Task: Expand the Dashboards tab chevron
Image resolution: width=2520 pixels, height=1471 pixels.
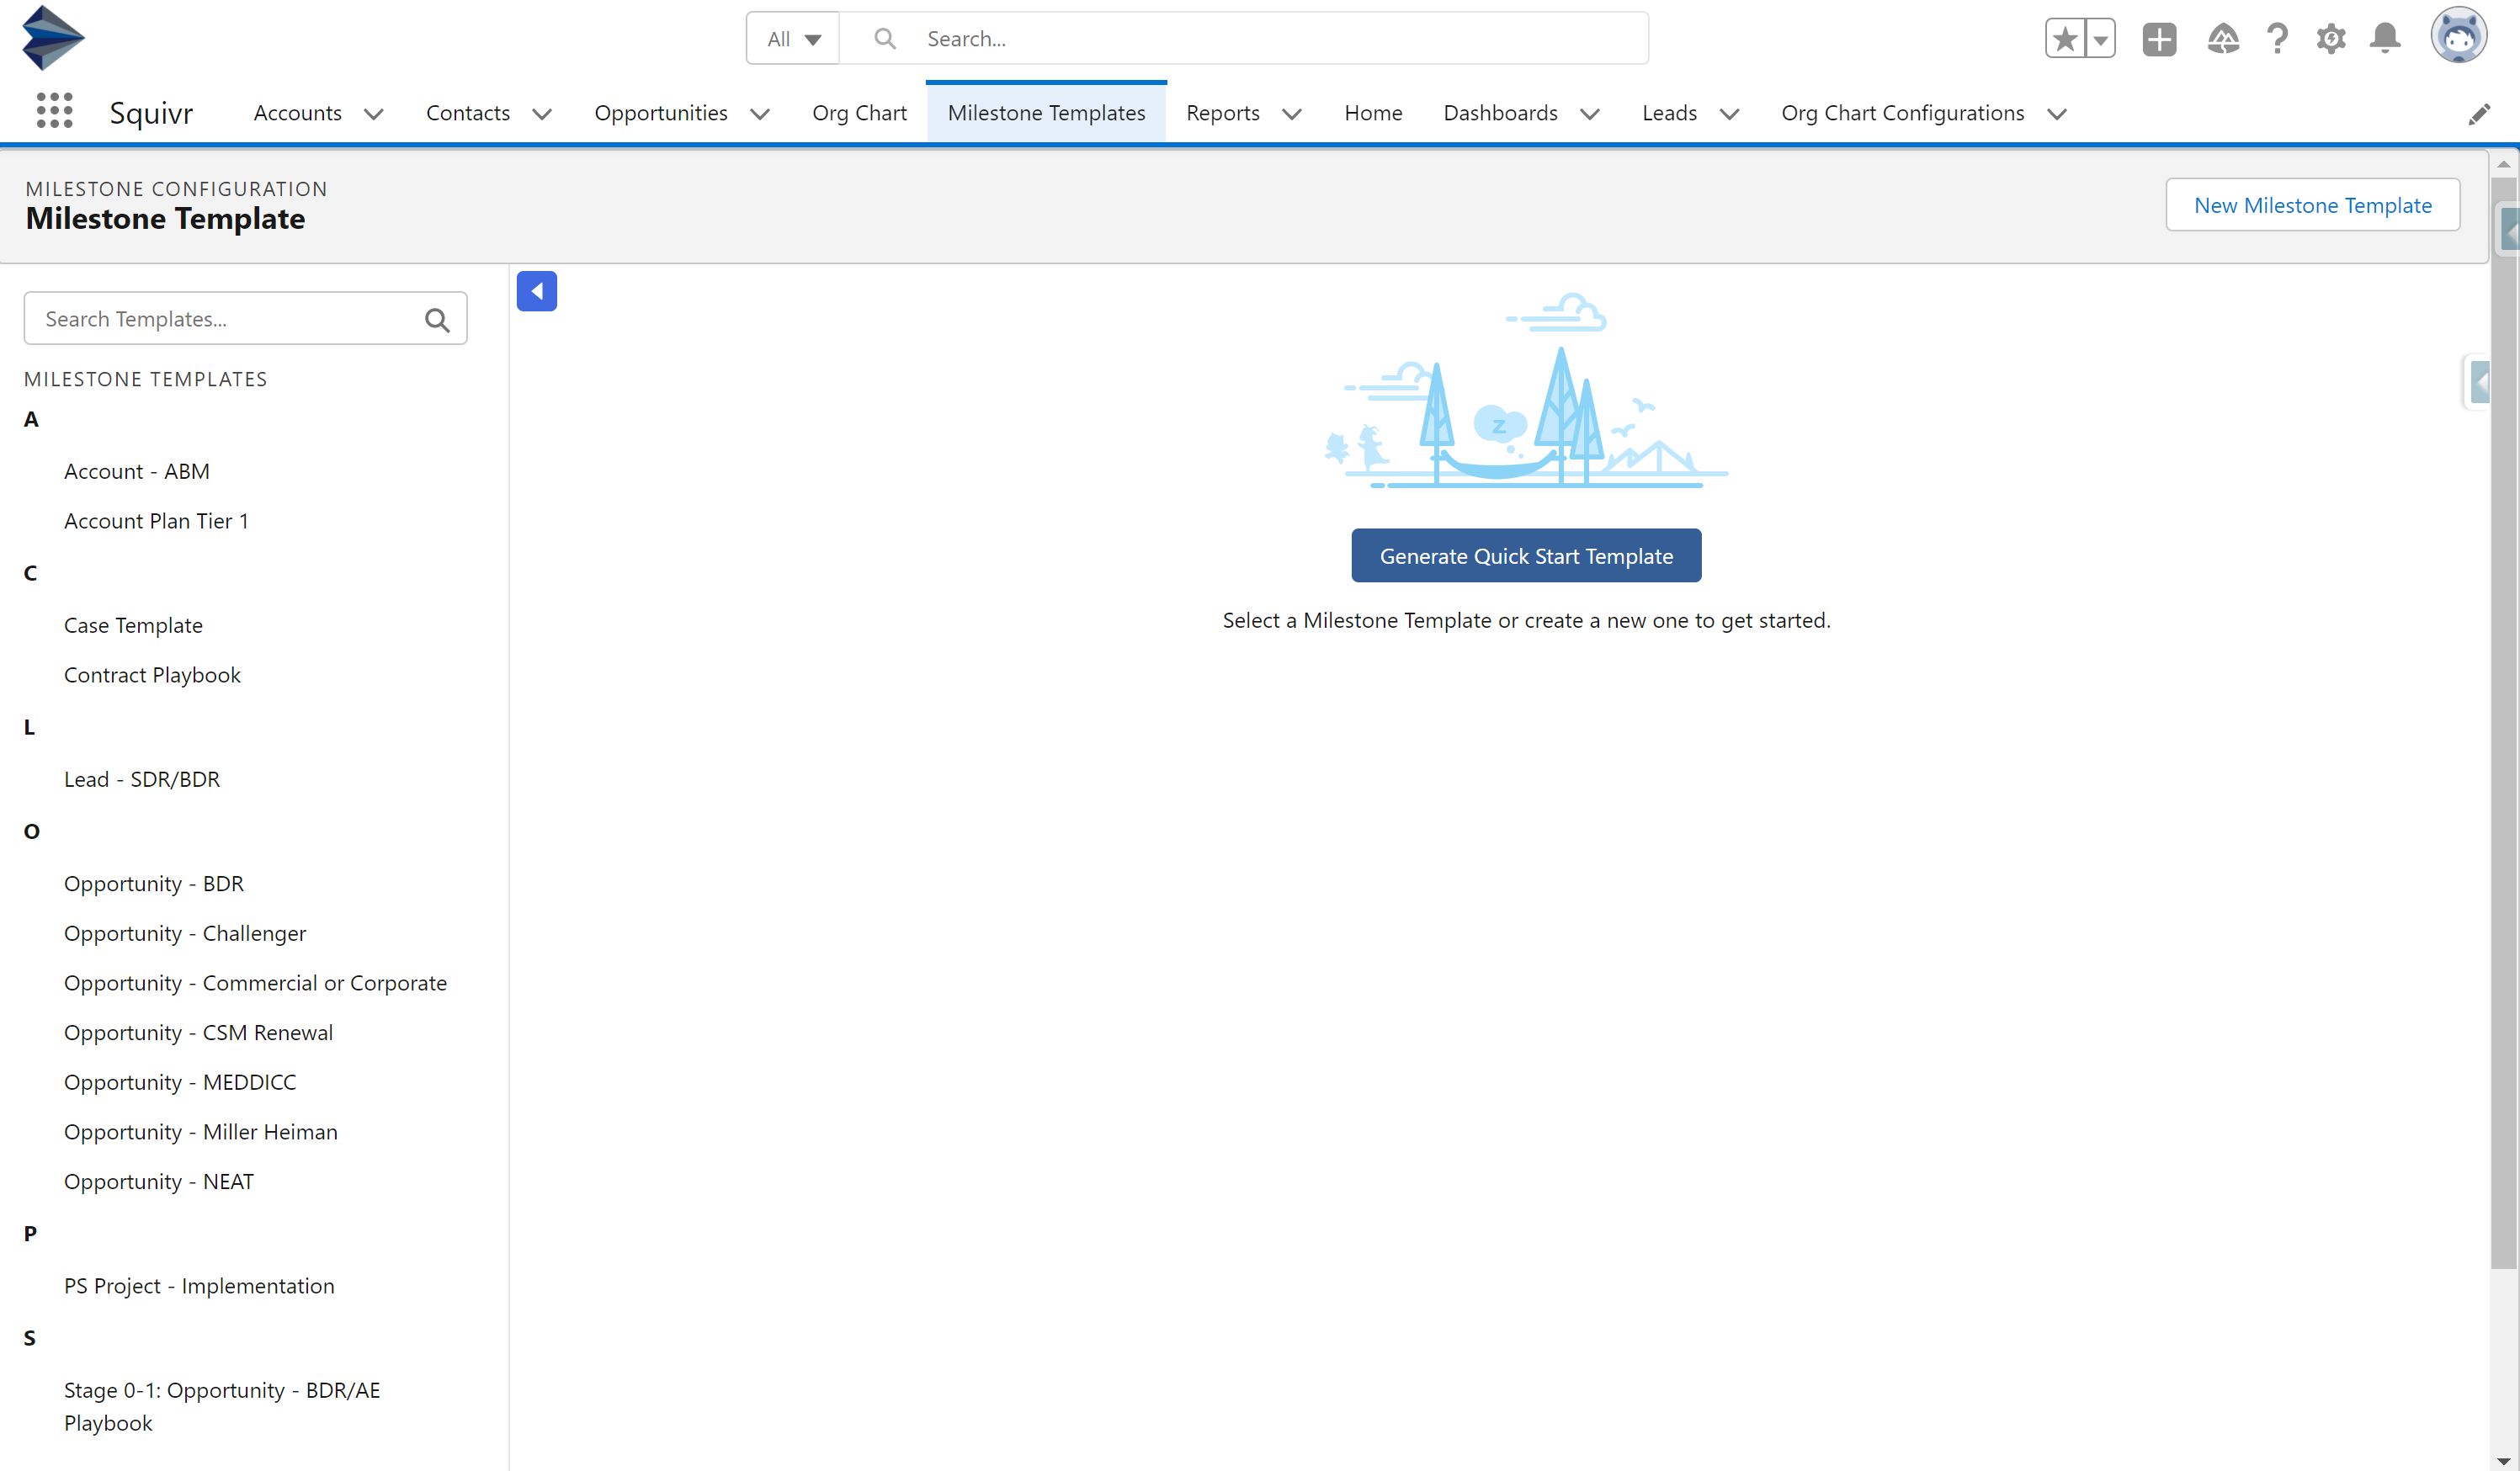Action: 1589,114
